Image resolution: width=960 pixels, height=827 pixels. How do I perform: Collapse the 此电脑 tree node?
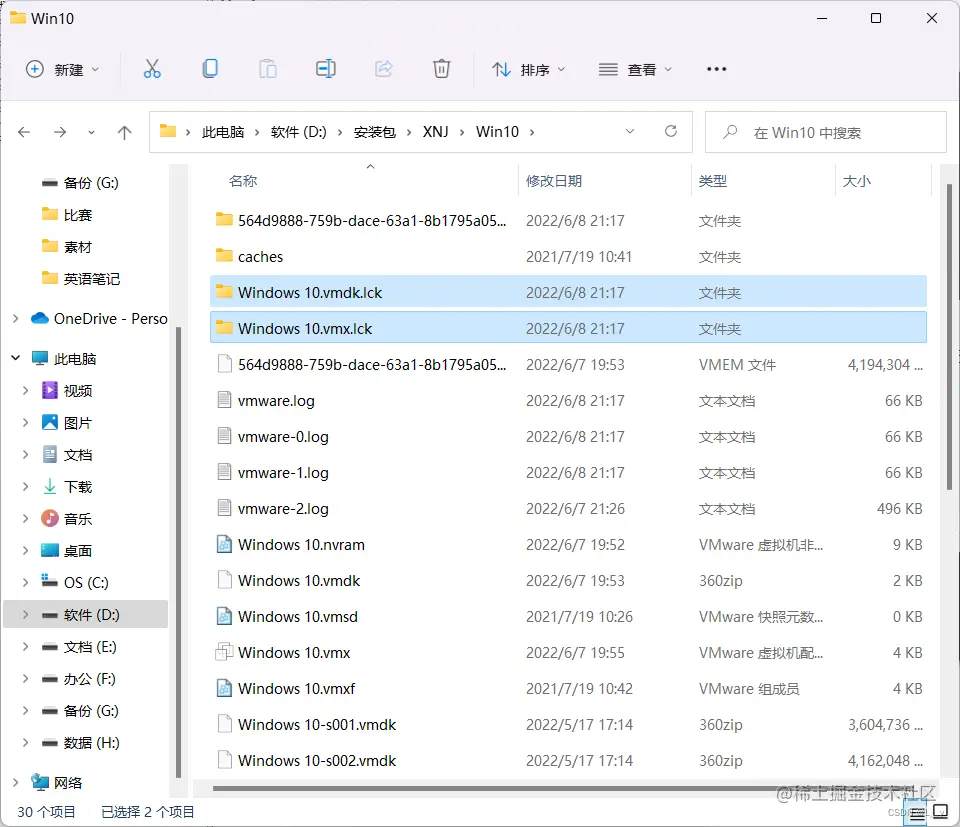coord(15,358)
